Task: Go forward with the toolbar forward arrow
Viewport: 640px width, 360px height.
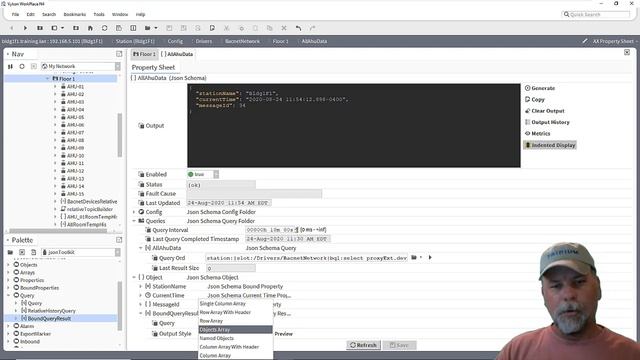Action: click(x=25, y=28)
